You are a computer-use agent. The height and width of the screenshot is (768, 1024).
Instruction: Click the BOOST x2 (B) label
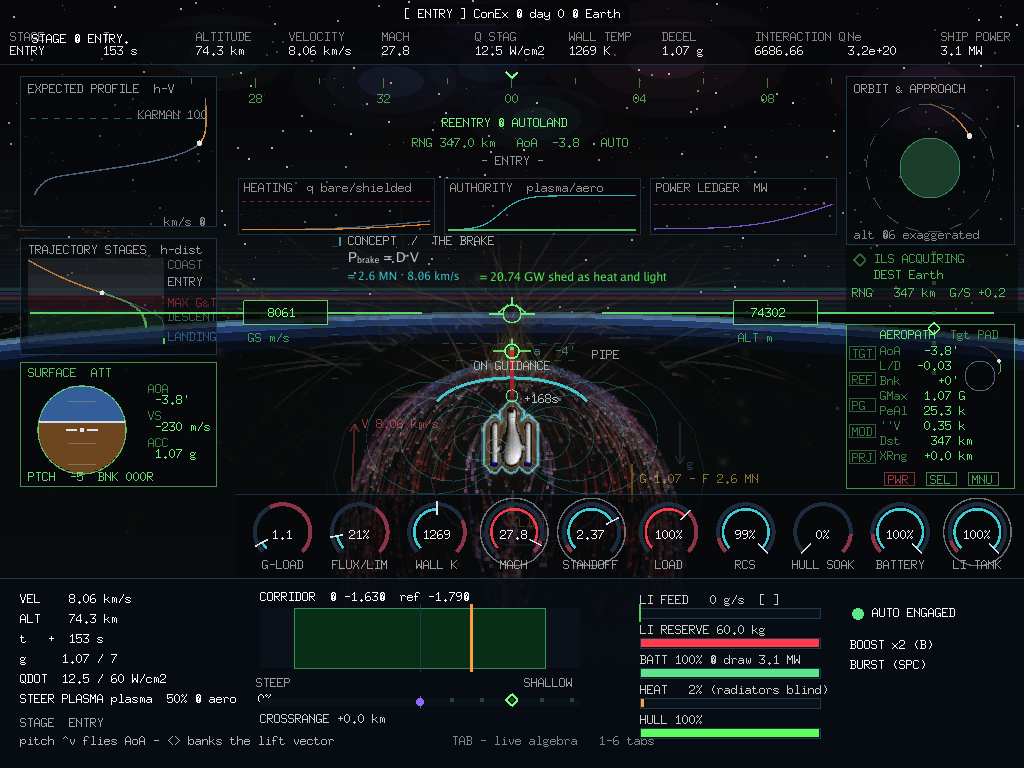point(891,645)
